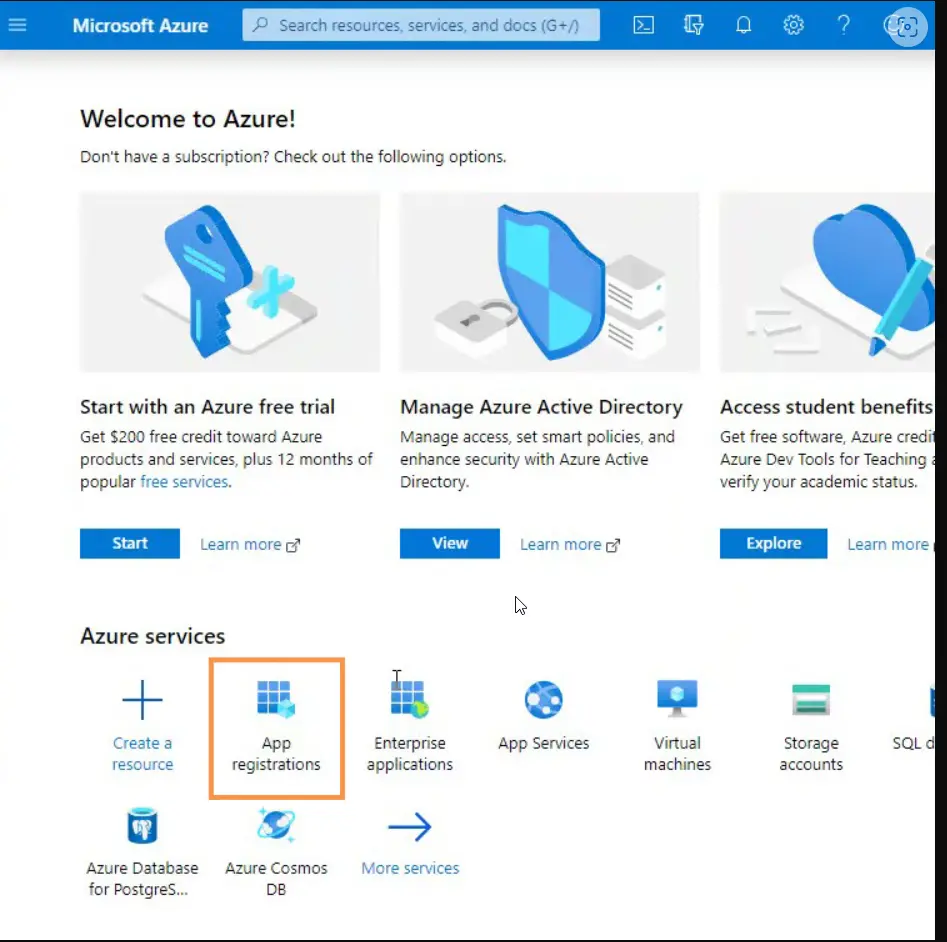Click the Start free trial button

pyautogui.click(x=130, y=543)
